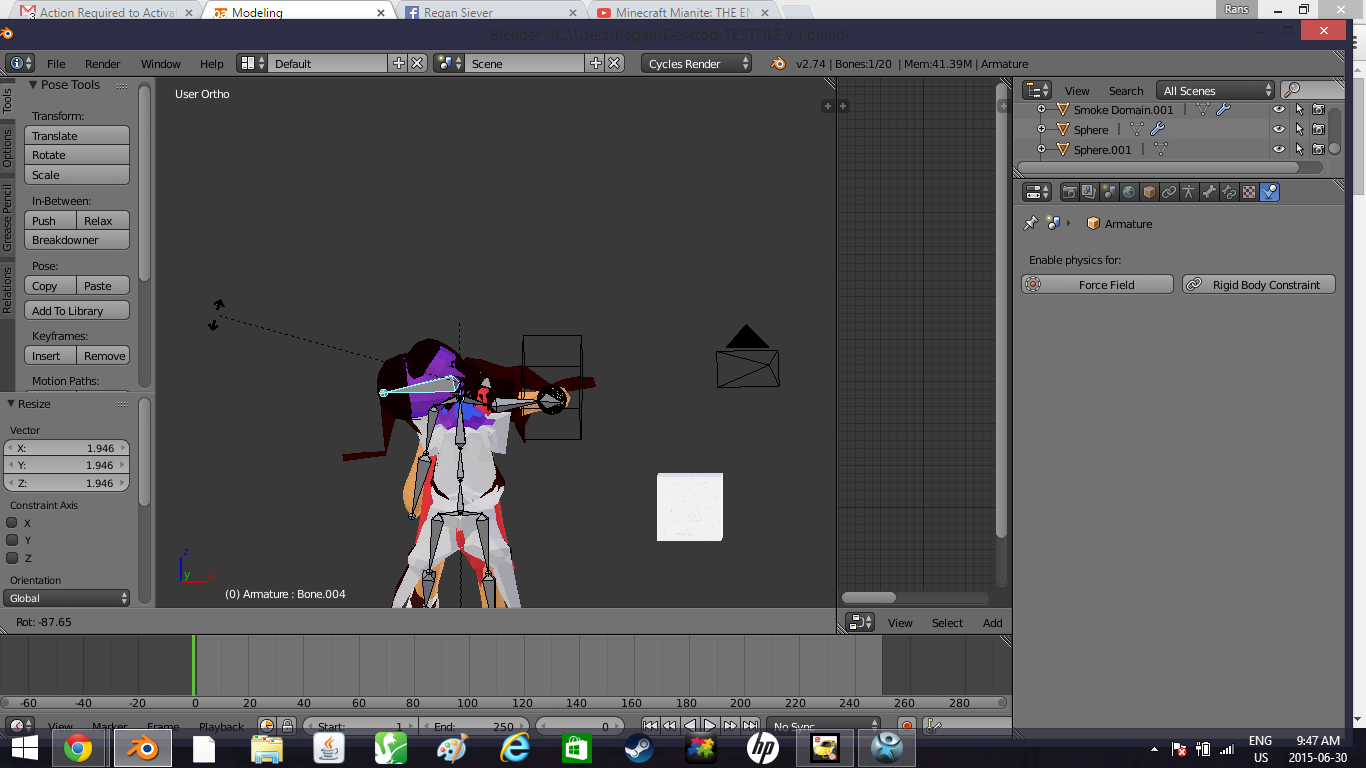The height and width of the screenshot is (768, 1366).
Task: Collapse the Pose Tools panel
Action: [x=32, y=85]
